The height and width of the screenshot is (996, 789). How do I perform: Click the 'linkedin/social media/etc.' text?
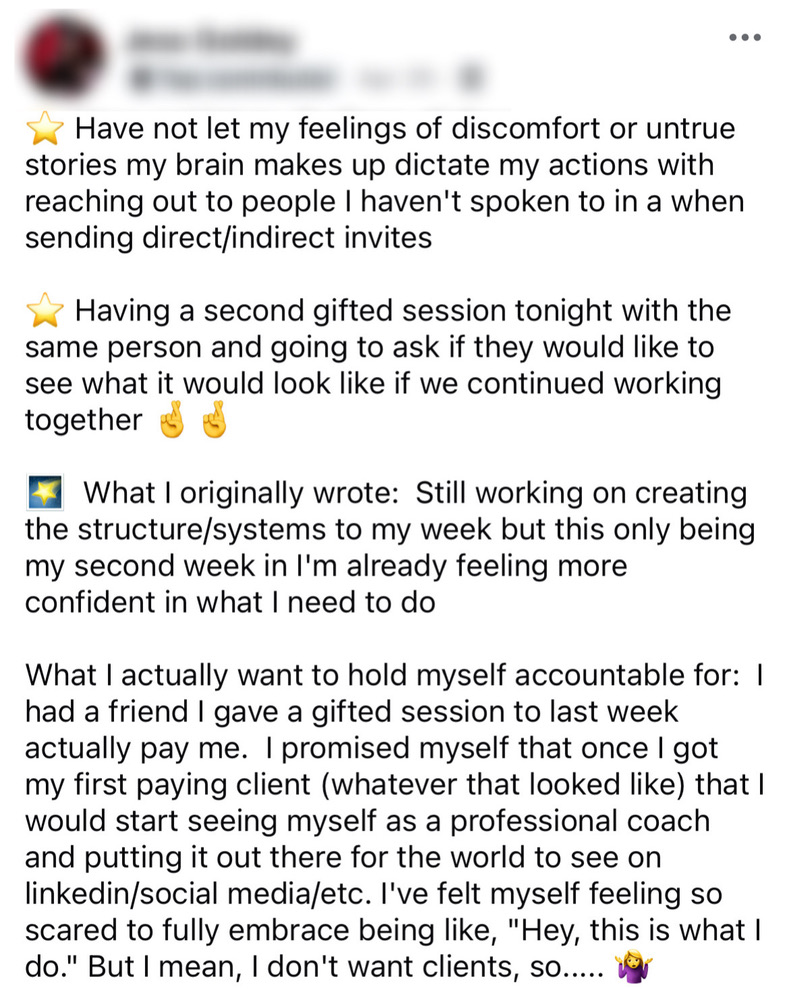click(198, 894)
